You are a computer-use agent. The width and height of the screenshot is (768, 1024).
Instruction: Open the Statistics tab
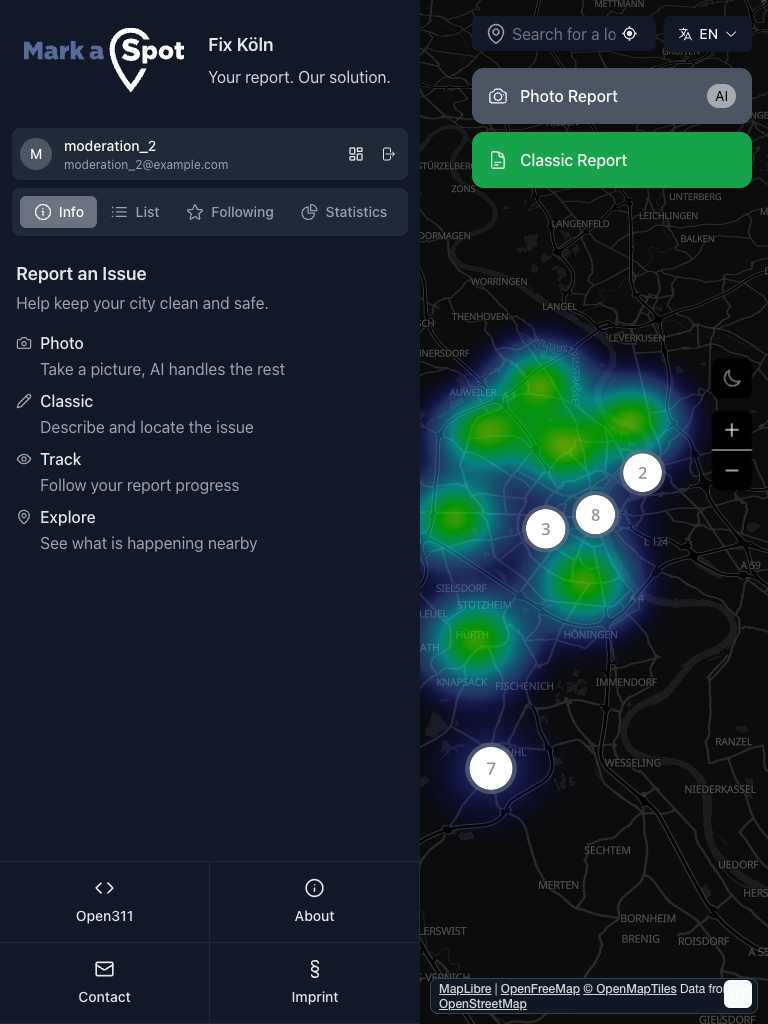click(x=344, y=212)
